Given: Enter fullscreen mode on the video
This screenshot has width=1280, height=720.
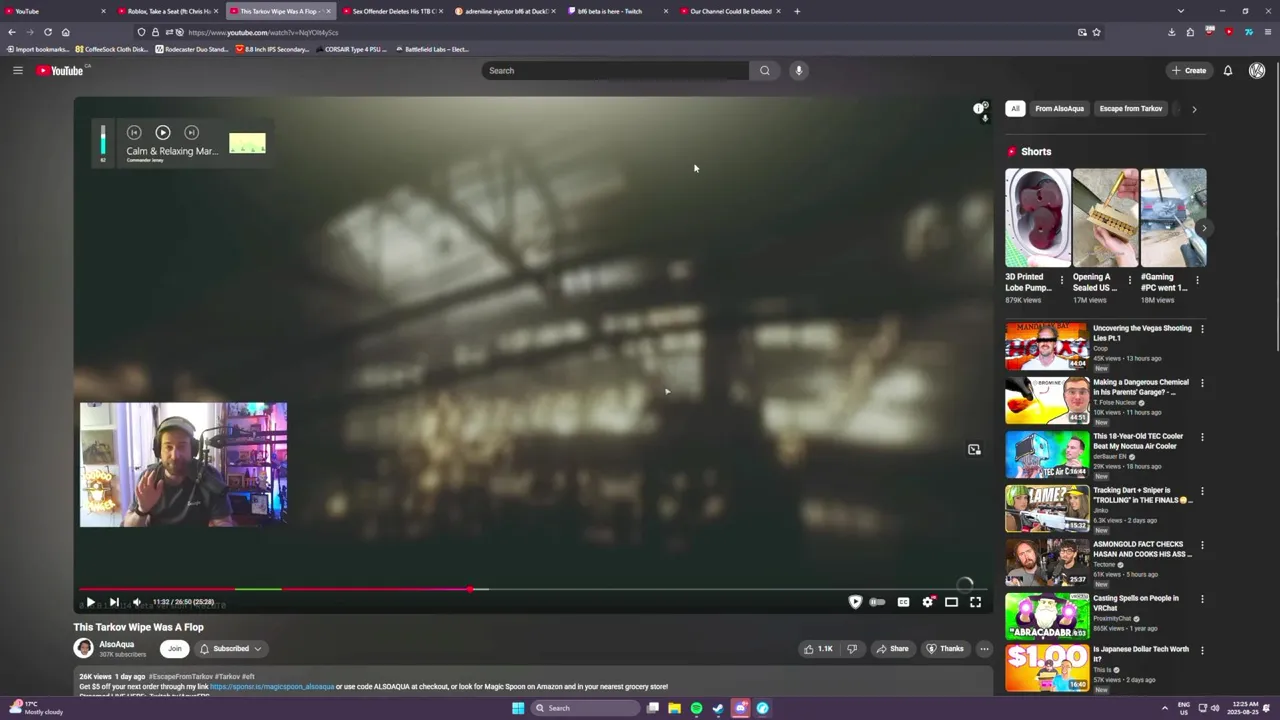Looking at the screenshot, I should click(x=976, y=602).
